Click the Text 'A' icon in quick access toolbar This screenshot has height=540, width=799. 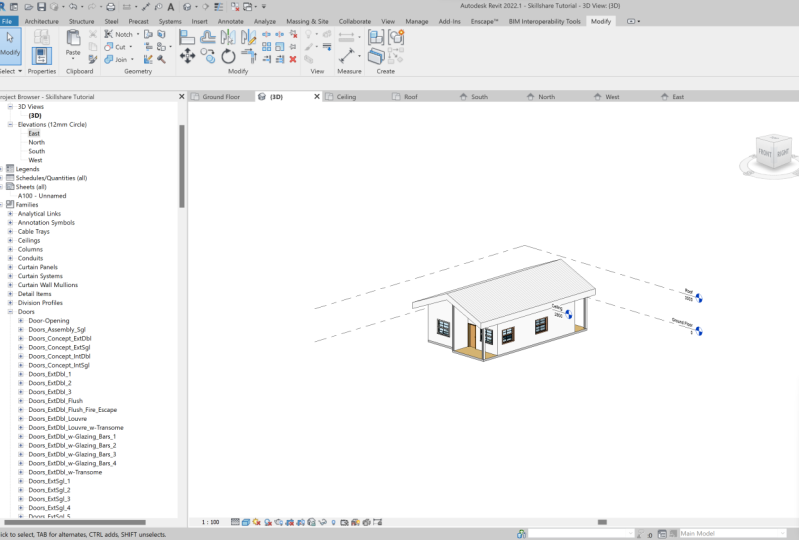[171, 7]
